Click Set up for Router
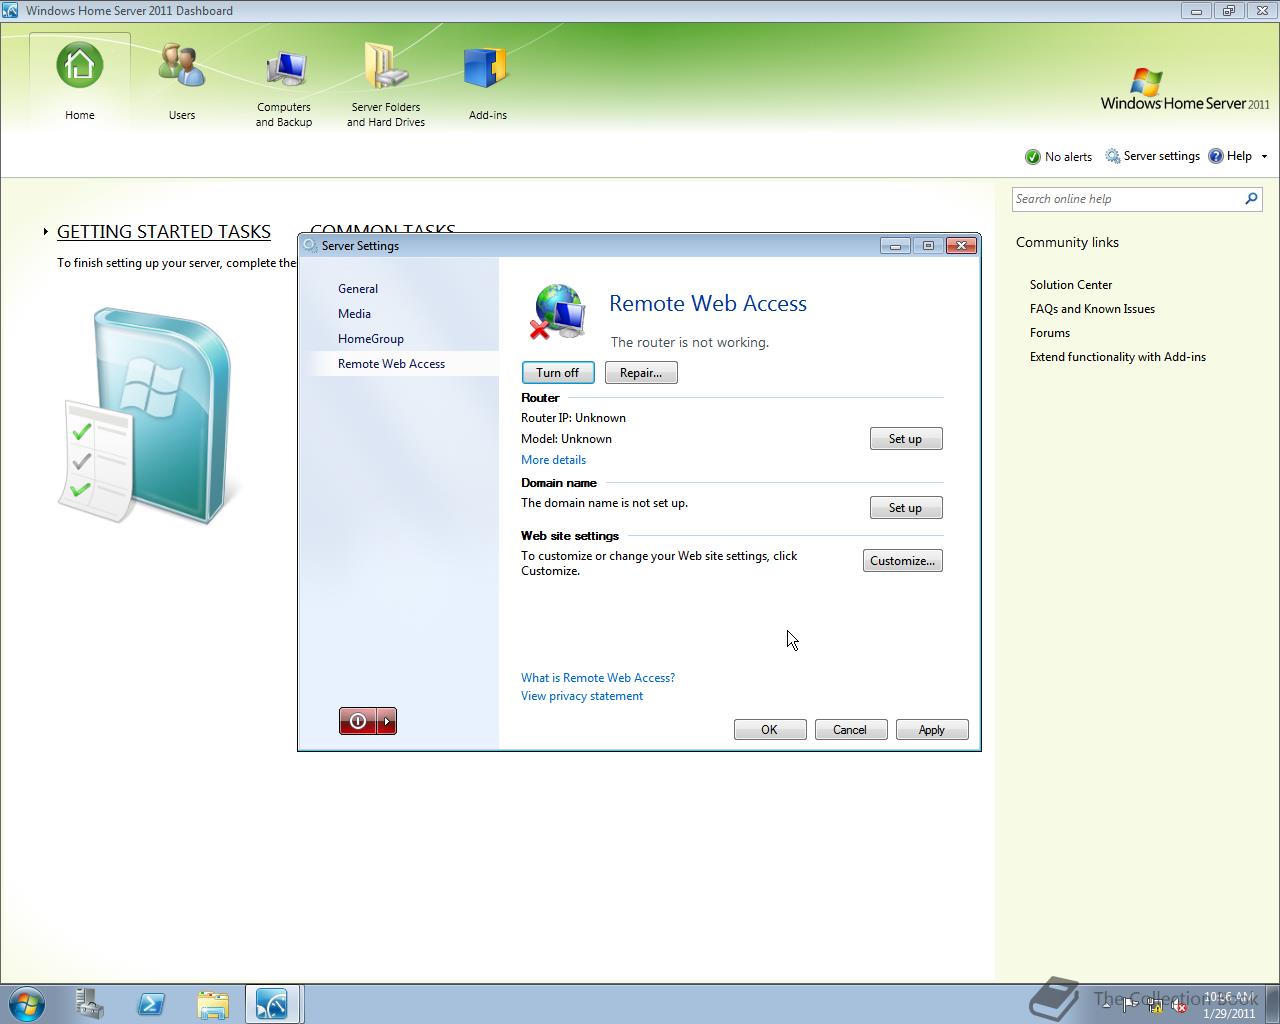The width and height of the screenshot is (1280, 1024). point(906,439)
